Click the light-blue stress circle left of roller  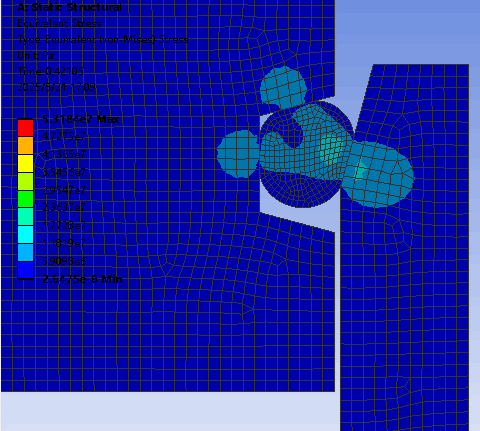point(238,154)
